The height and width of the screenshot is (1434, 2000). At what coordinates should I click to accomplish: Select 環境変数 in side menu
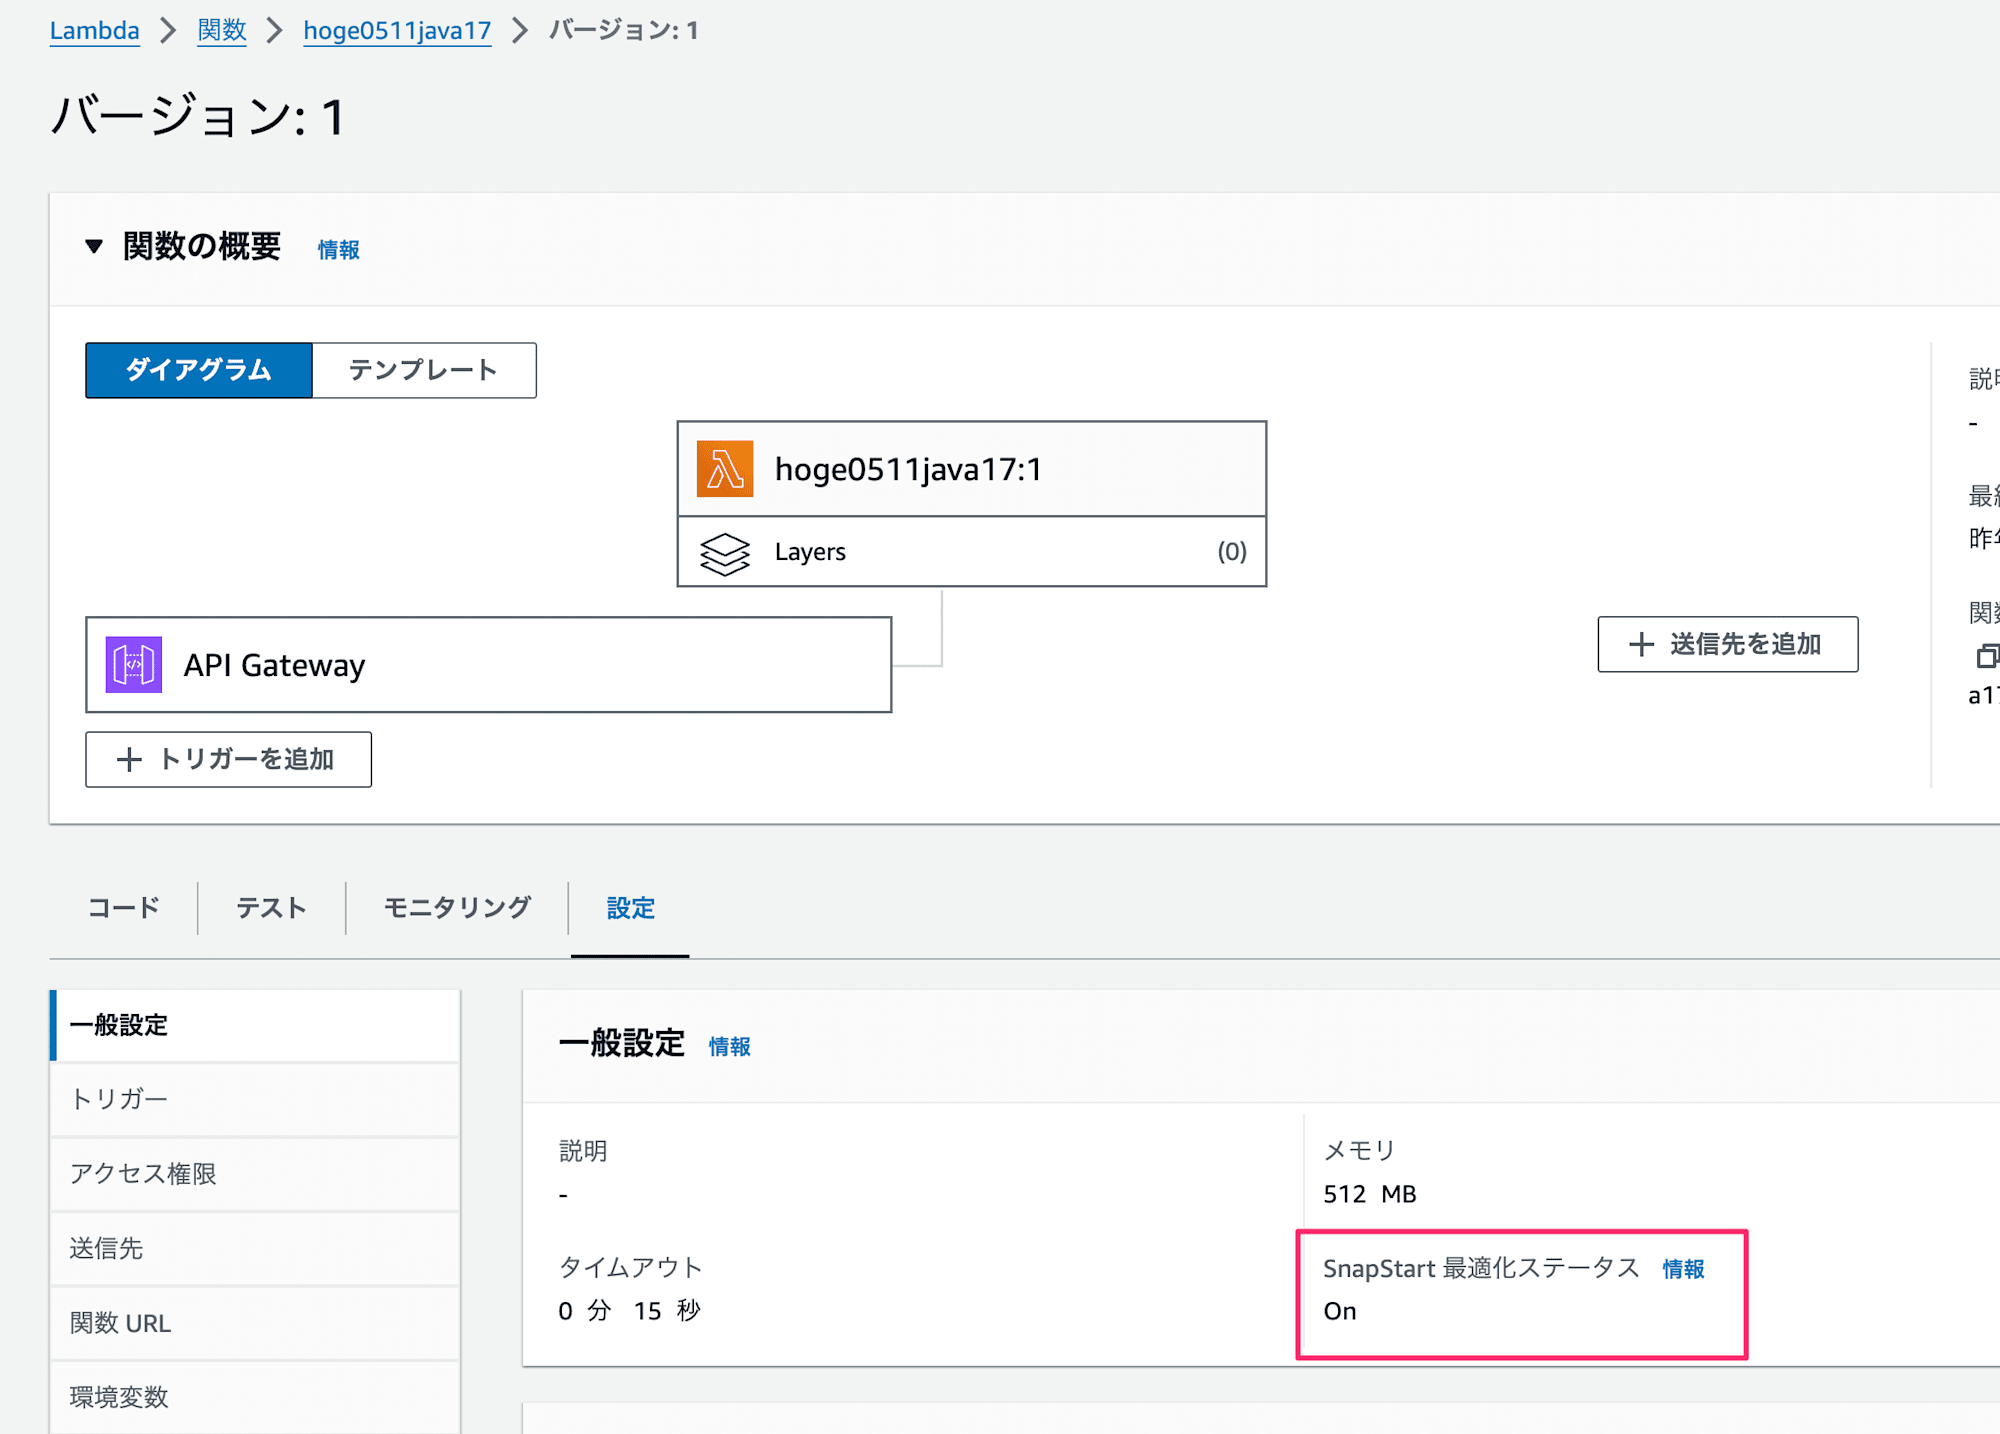(x=255, y=1398)
